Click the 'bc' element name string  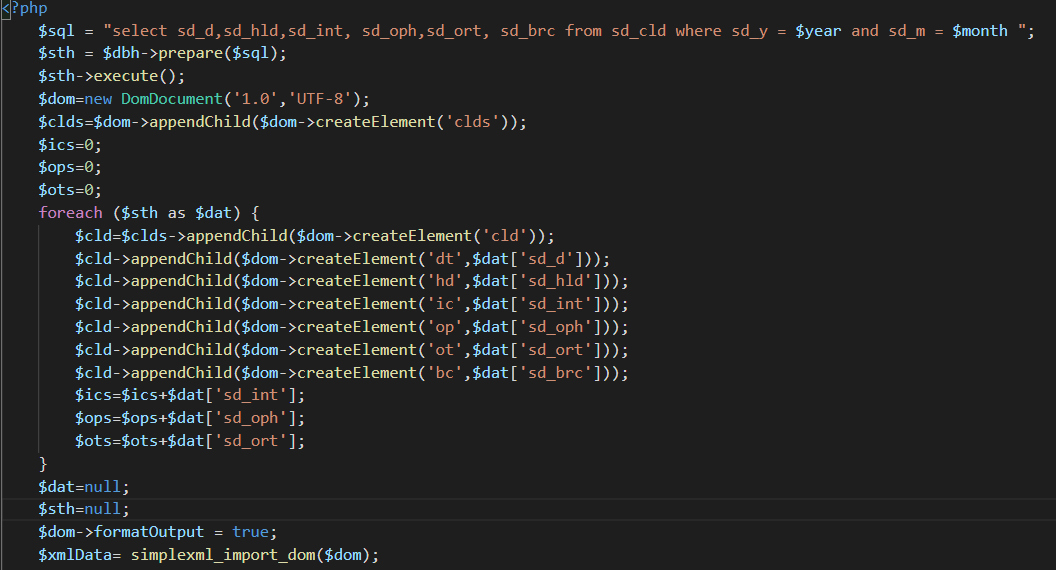(x=445, y=373)
